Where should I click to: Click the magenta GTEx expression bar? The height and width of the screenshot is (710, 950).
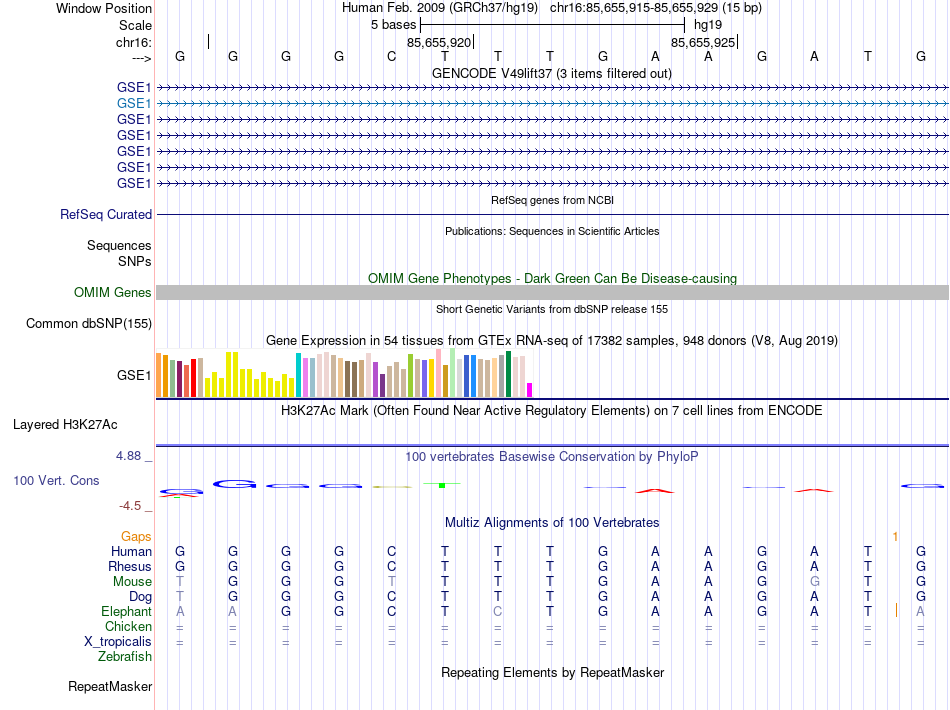[x=530, y=390]
